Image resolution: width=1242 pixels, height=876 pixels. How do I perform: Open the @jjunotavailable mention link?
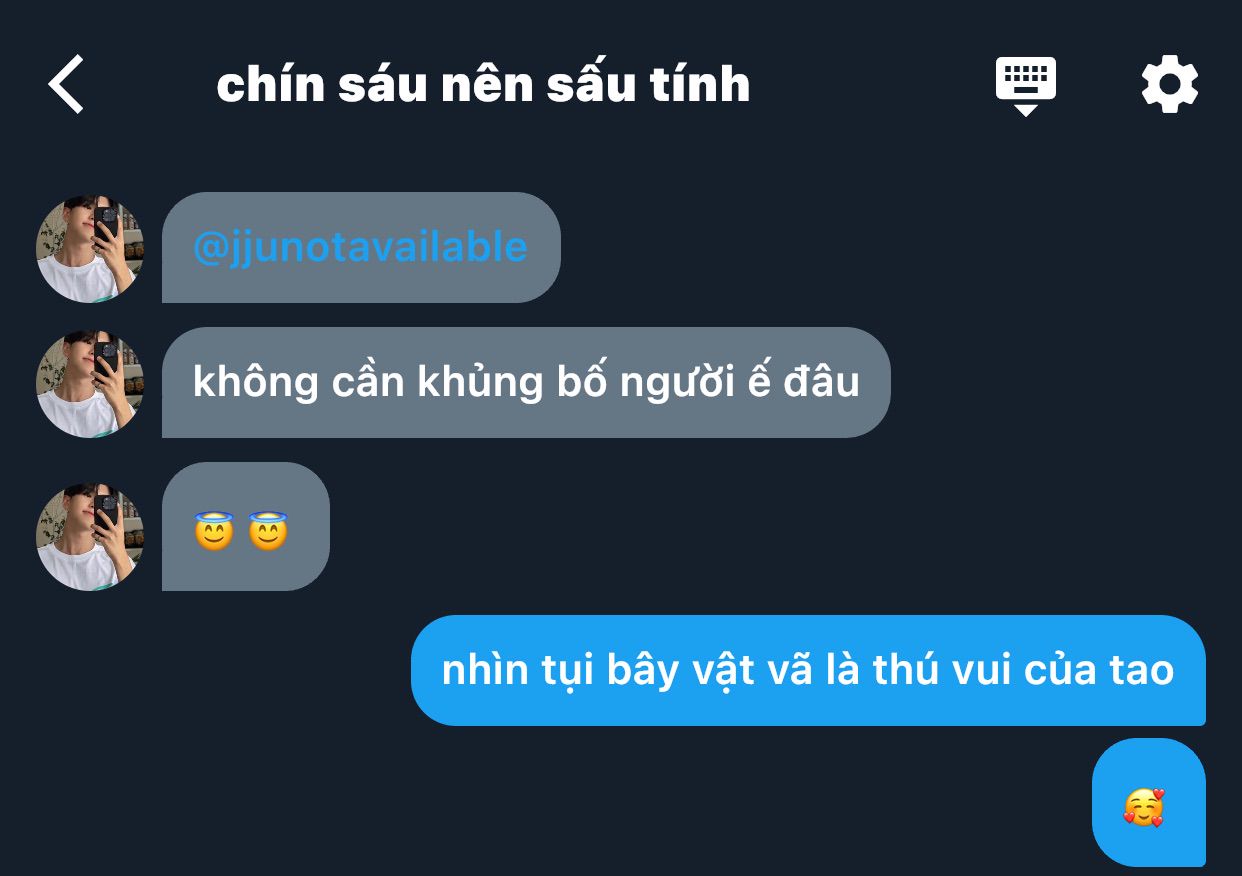click(x=360, y=247)
